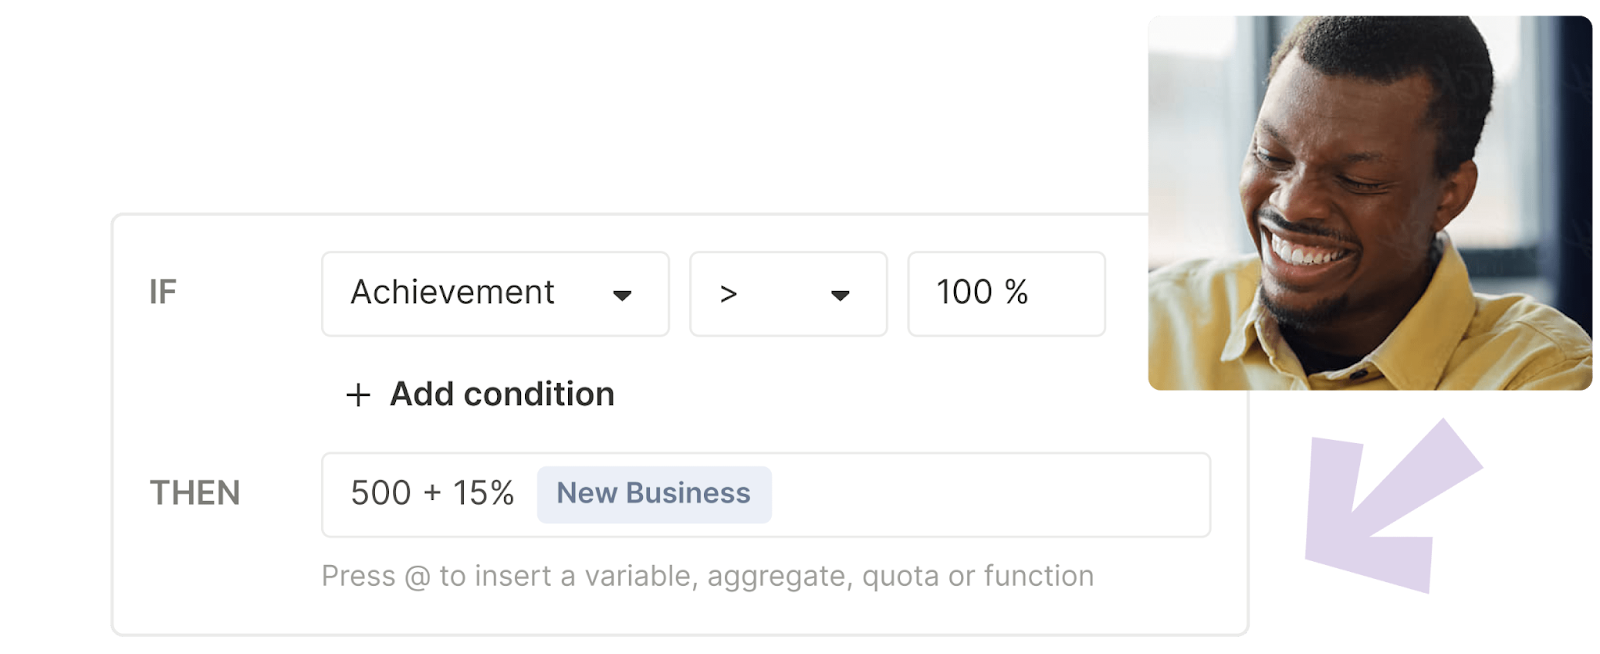Click the word Achievement in dropdown

[x=452, y=292]
